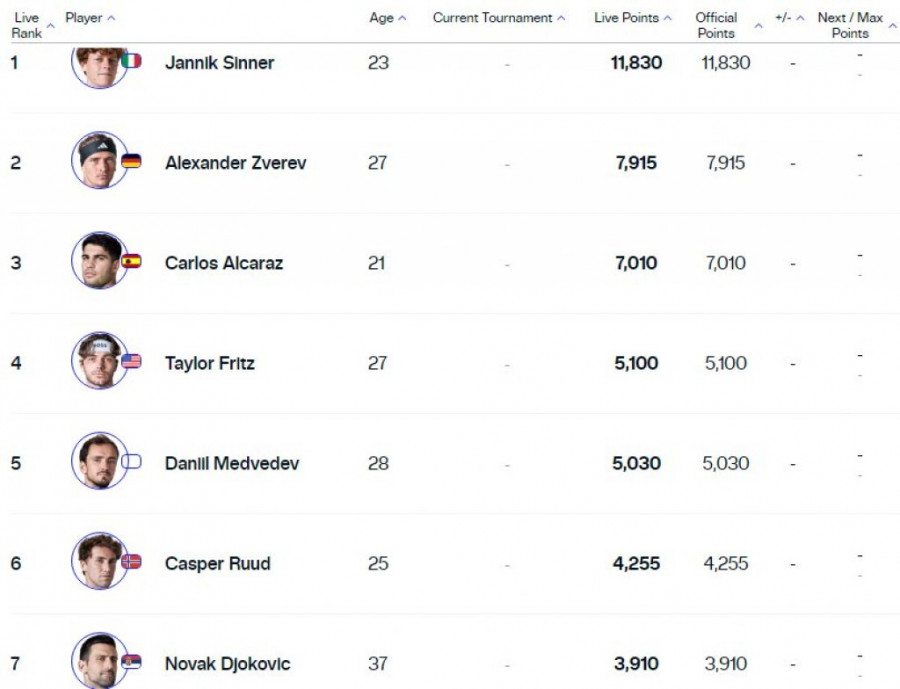
Task: Click the Serbian flag beside Novak Djokovic
Action: (x=131, y=661)
